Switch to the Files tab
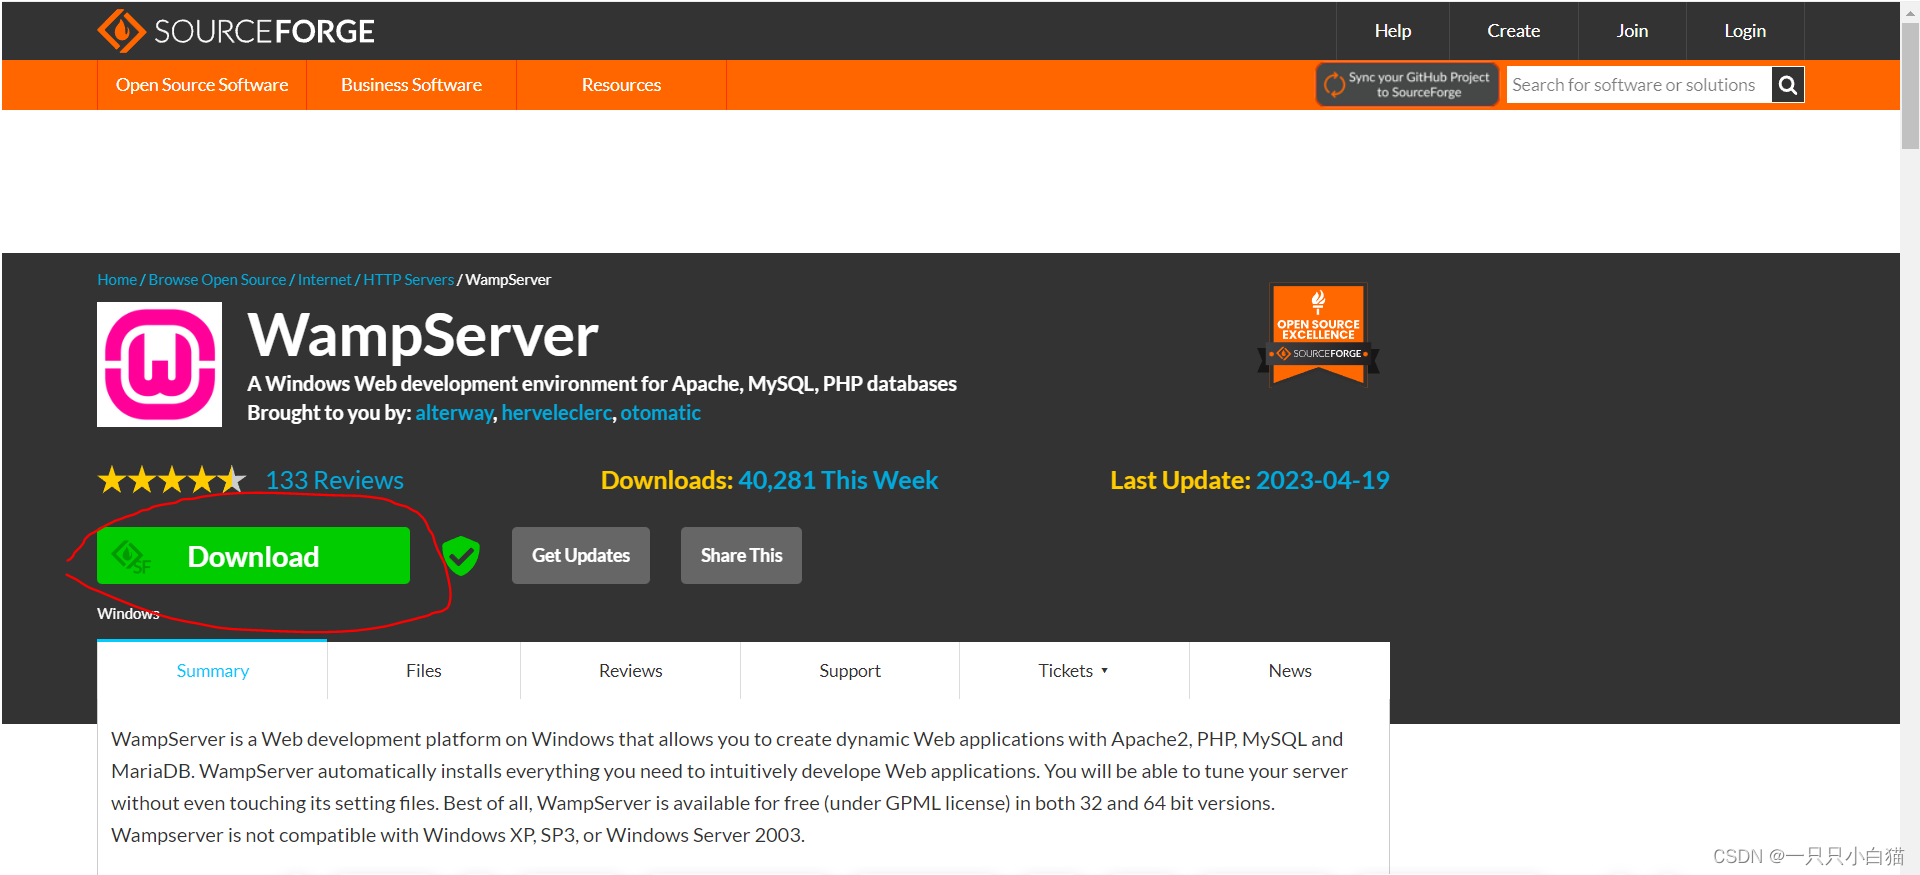The image size is (1920, 875). (424, 671)
